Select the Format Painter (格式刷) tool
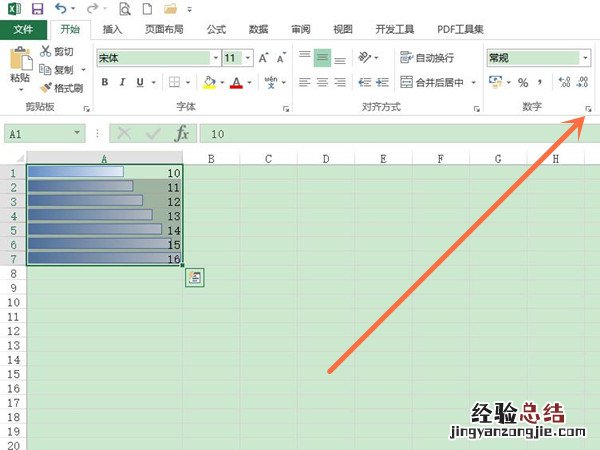Screen dimensions: 600x450 click(63, 89)
